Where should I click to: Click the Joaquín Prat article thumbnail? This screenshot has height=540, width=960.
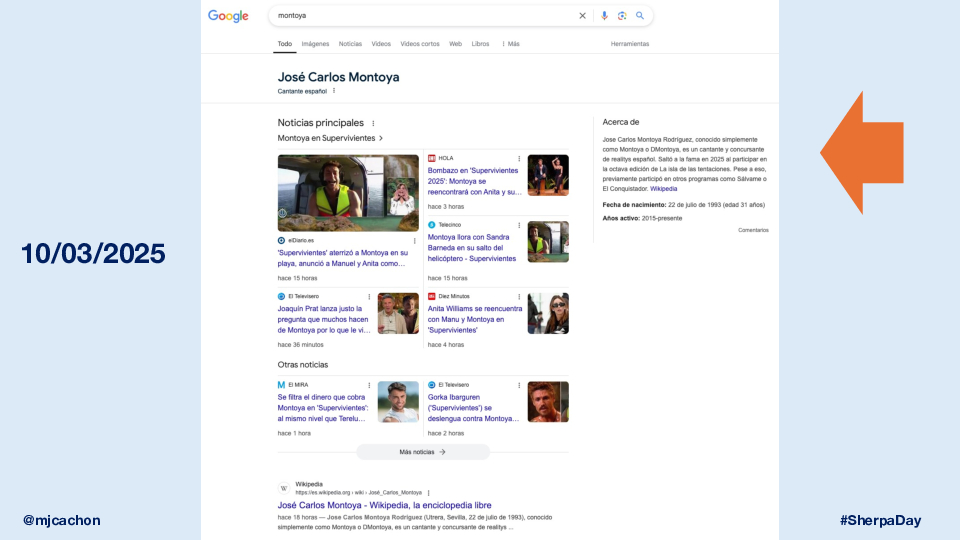click(398, 313)
